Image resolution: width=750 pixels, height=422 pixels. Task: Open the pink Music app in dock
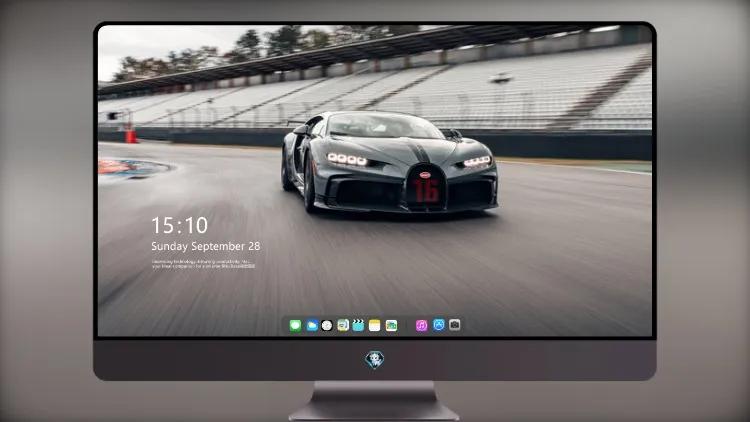[421, 325]
